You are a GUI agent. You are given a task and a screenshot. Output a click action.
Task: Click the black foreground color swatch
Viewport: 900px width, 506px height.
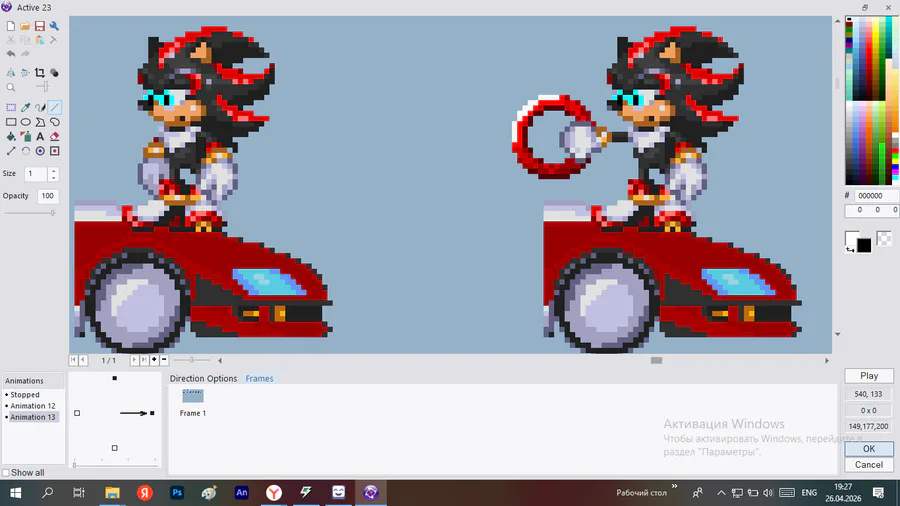point(864,246)
